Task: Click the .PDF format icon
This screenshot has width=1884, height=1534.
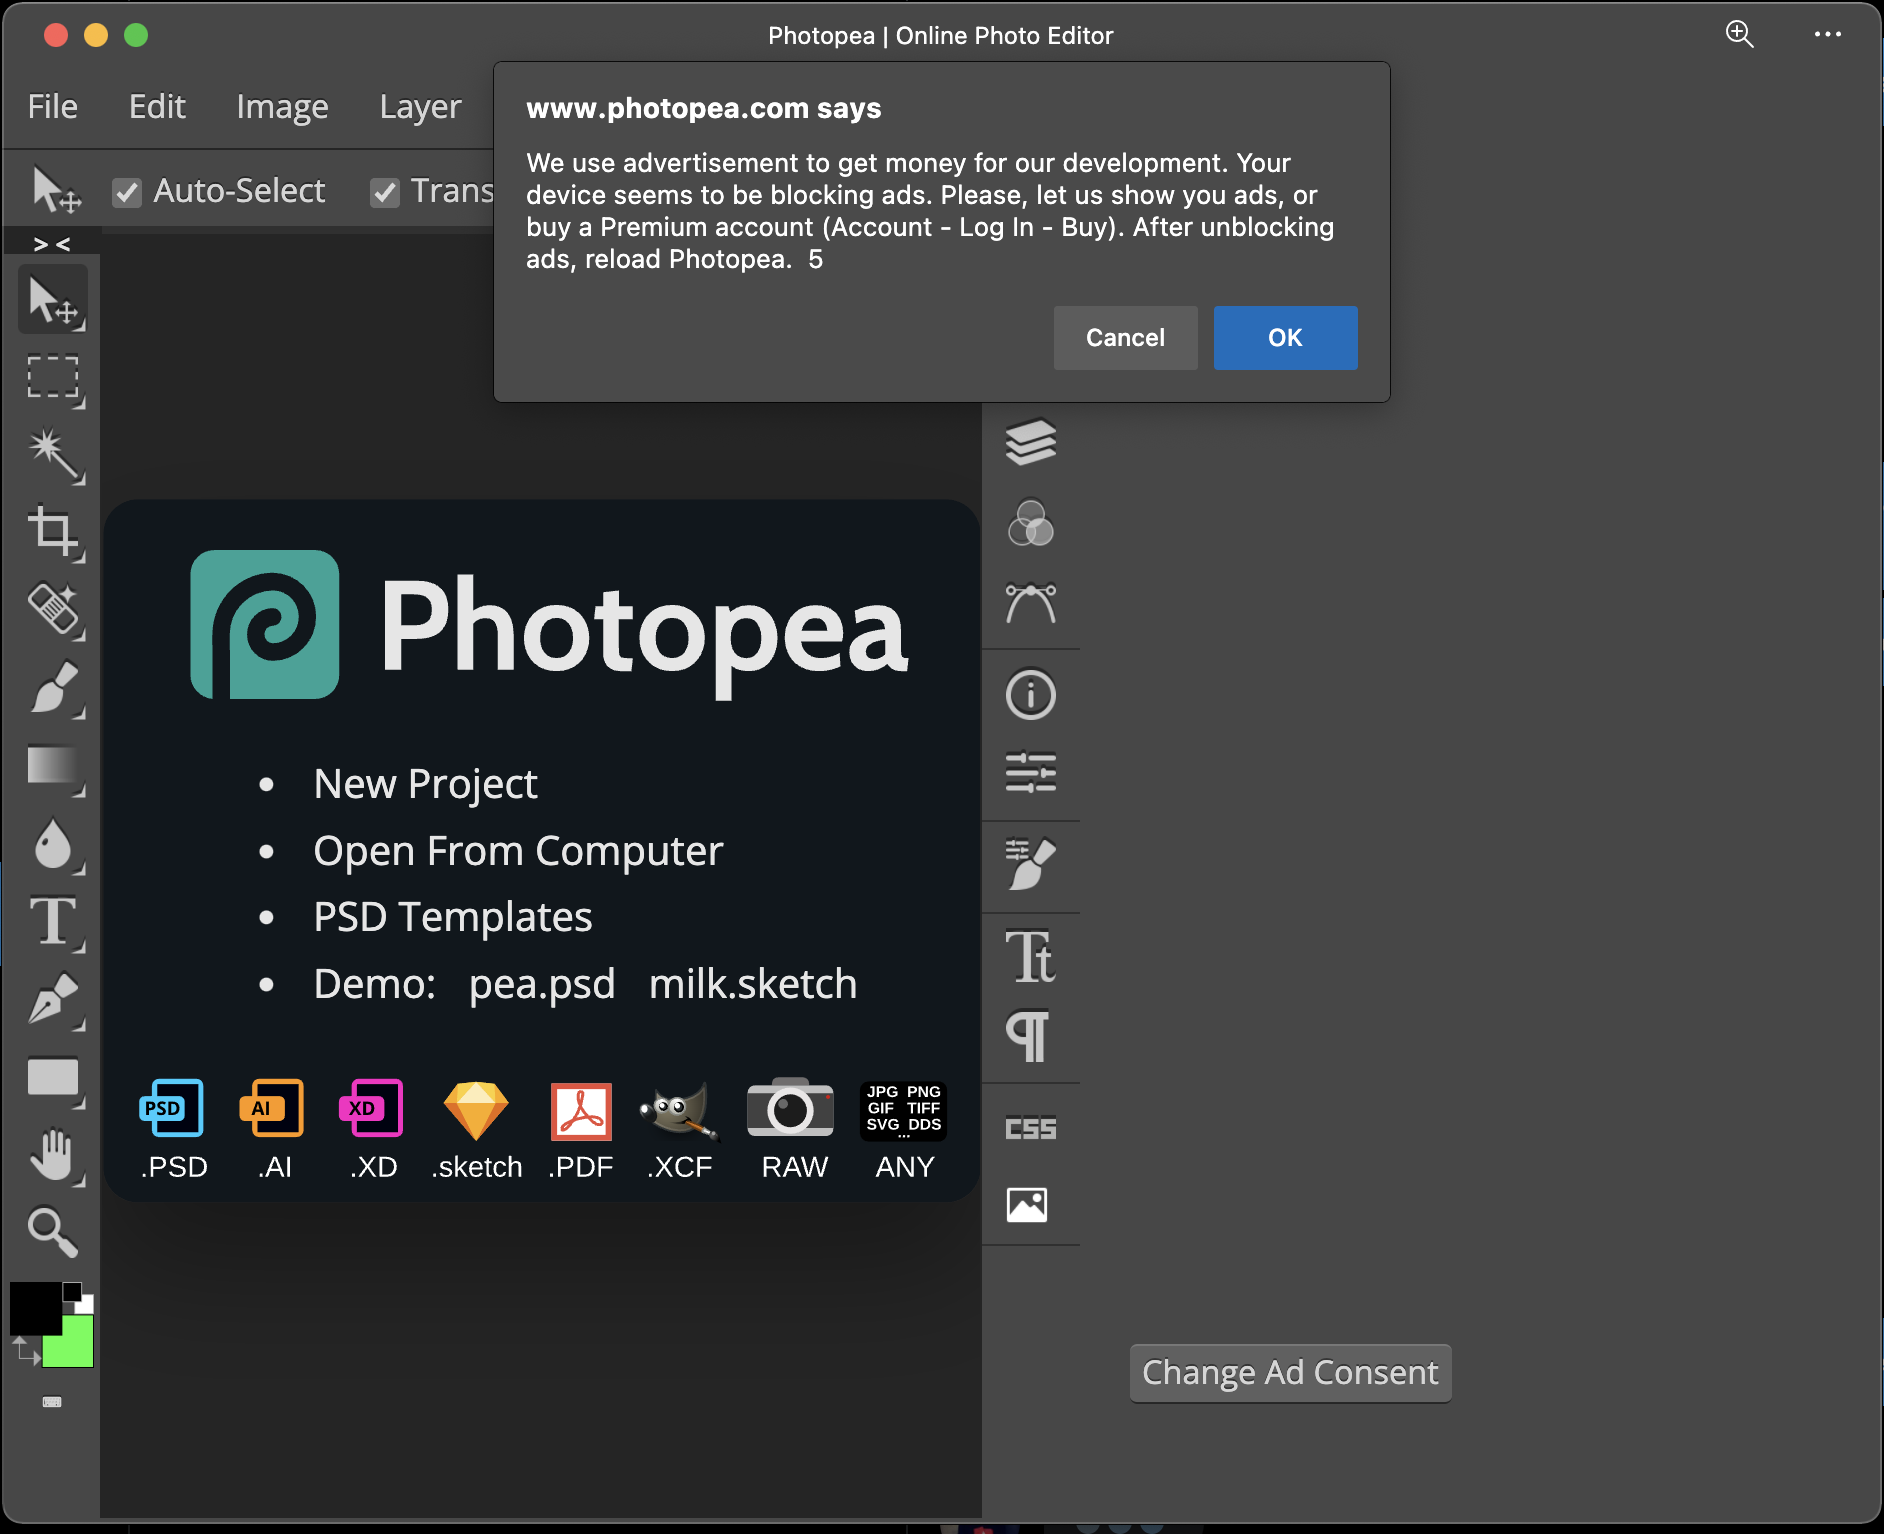Action: tap(581, 1111)
